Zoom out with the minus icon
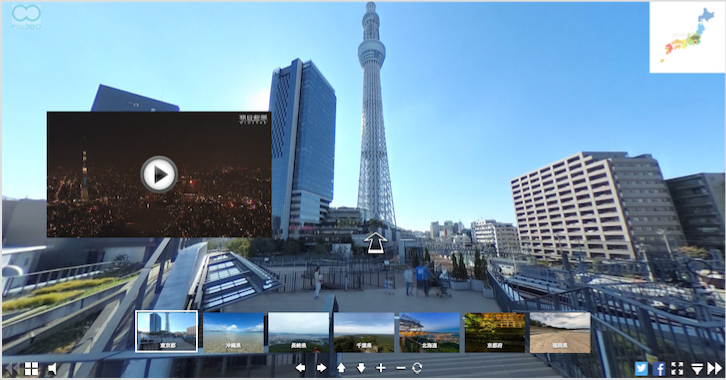726x380 pixels. 401,368
